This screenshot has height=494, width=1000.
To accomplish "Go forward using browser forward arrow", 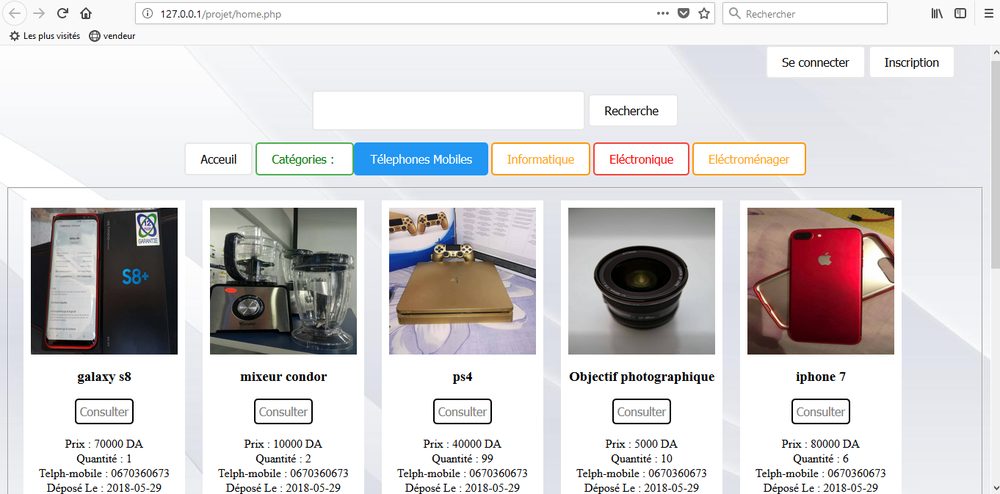I will click(x=39, y=13).
